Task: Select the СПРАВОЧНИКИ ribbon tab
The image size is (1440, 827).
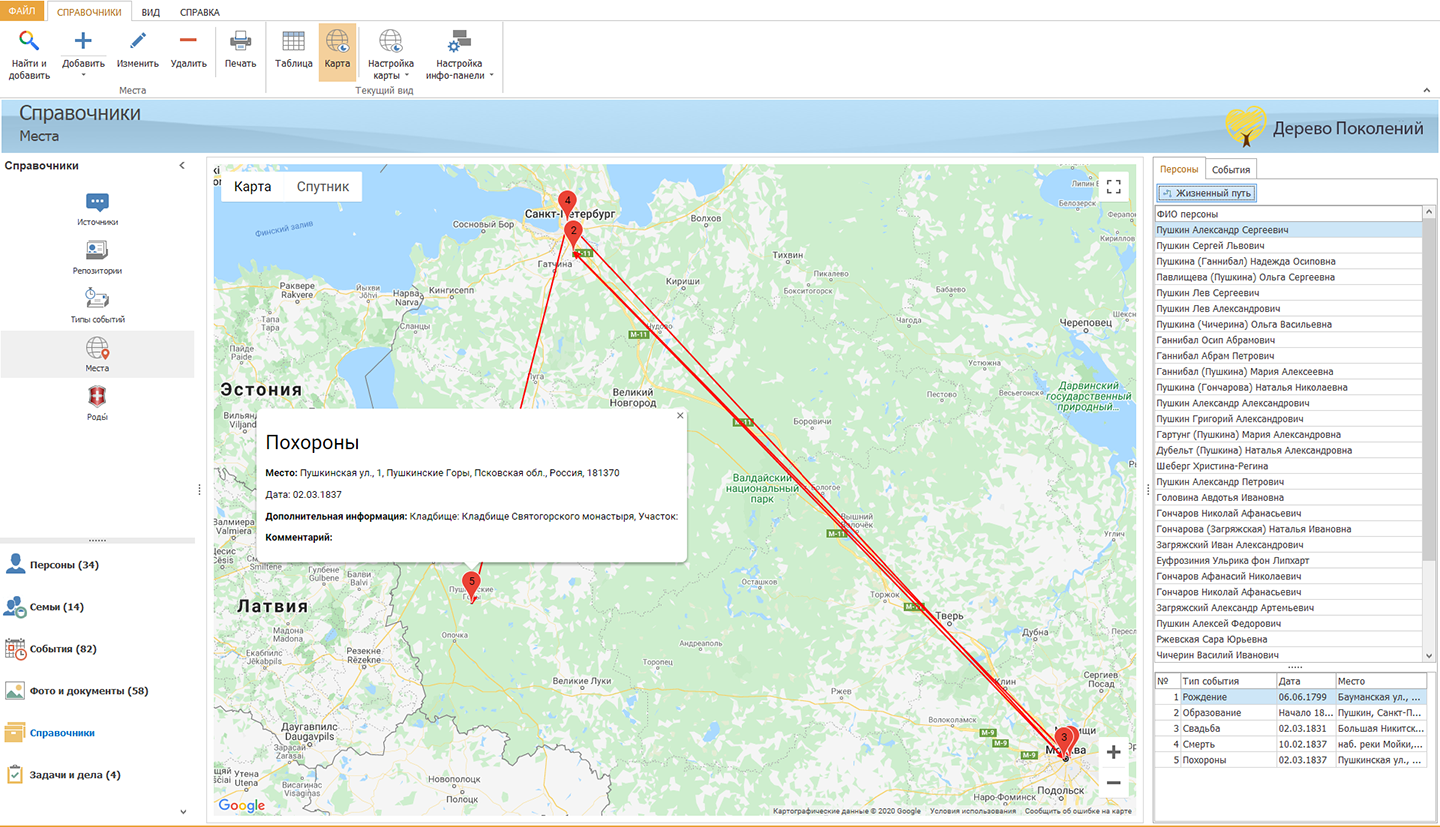Action: click(89, 12)
